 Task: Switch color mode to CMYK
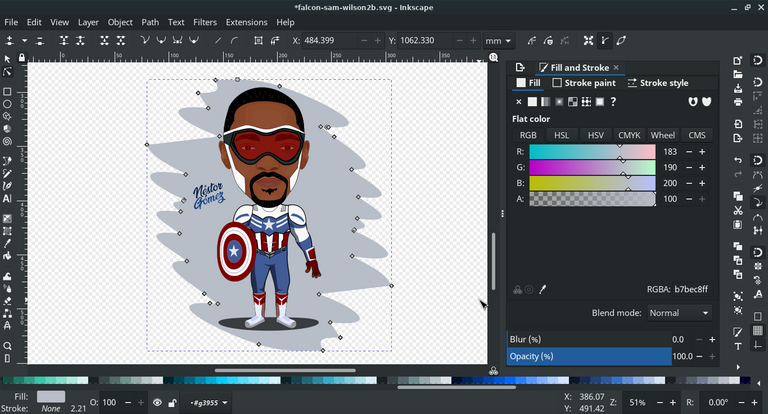click(x=629, y=135)
